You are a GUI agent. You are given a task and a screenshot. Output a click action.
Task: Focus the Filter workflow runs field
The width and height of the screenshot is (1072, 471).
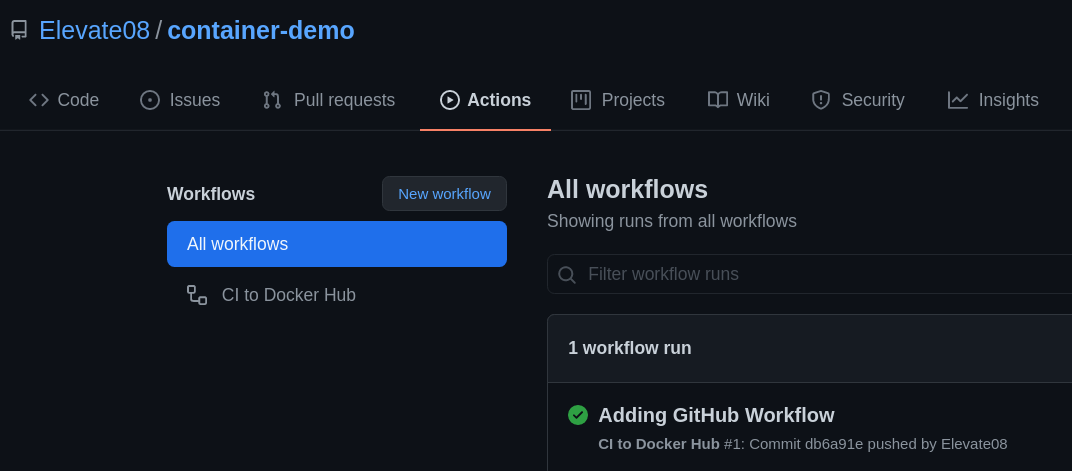coord(809,274)
